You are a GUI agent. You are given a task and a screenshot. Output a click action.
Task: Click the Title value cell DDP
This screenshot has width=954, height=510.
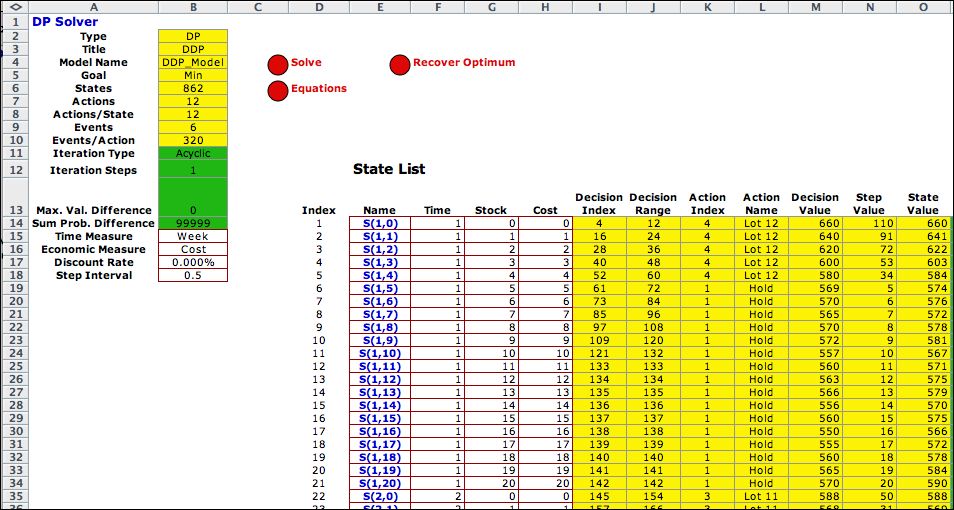pos(193,49)
